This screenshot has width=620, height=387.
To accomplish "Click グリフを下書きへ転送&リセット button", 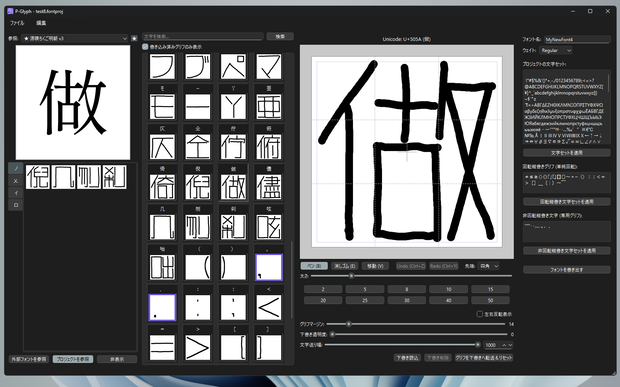I will pyautogui.click(x=484, y=357).
